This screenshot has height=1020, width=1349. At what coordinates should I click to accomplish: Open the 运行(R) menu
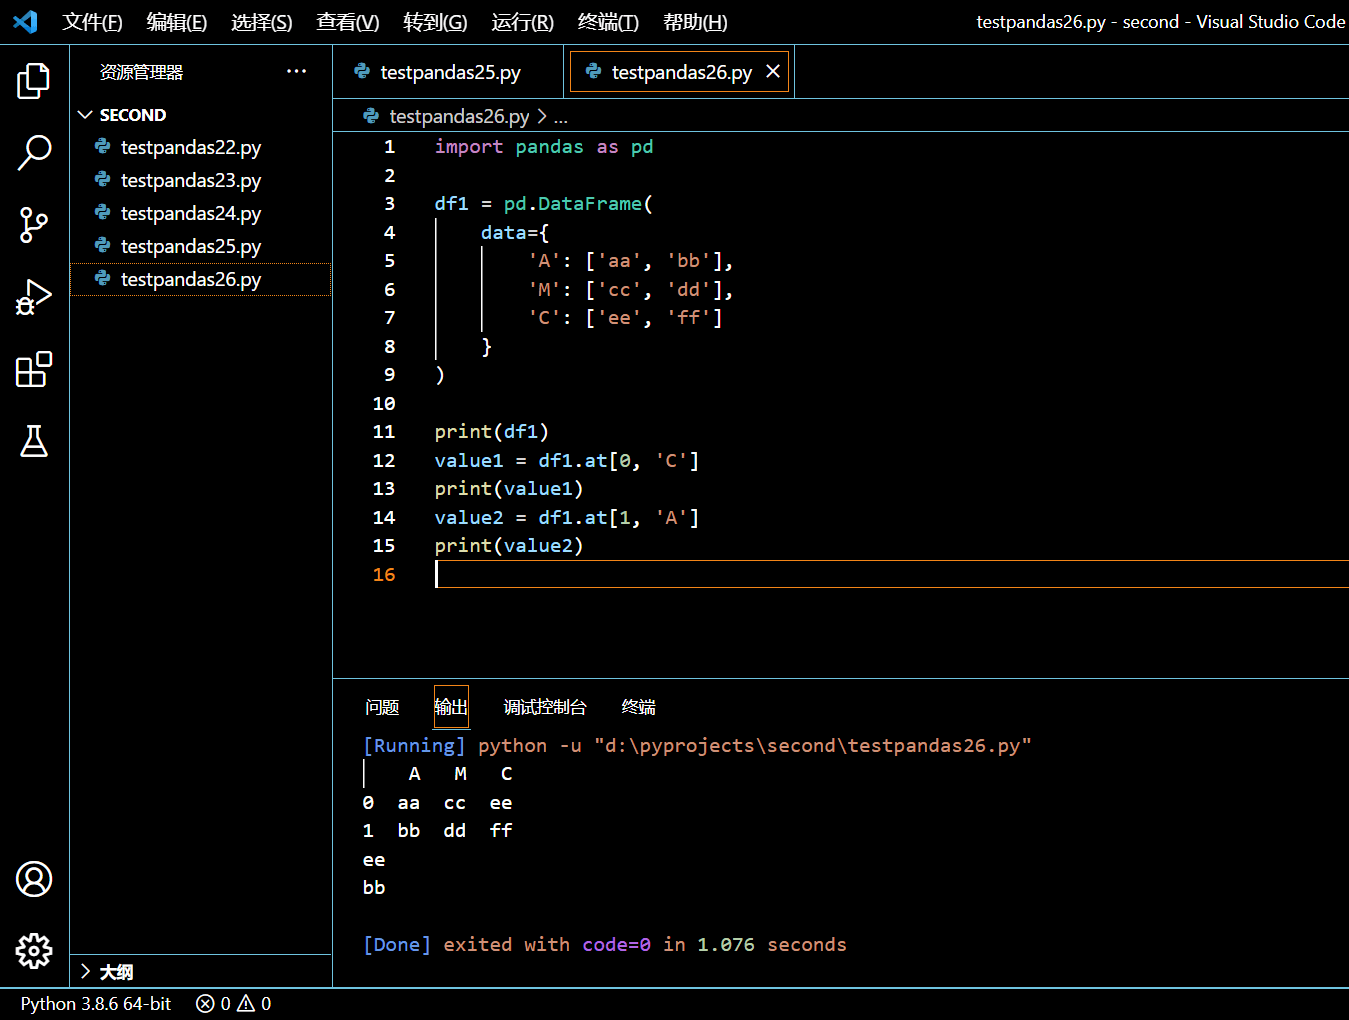(x=522, y=22)
